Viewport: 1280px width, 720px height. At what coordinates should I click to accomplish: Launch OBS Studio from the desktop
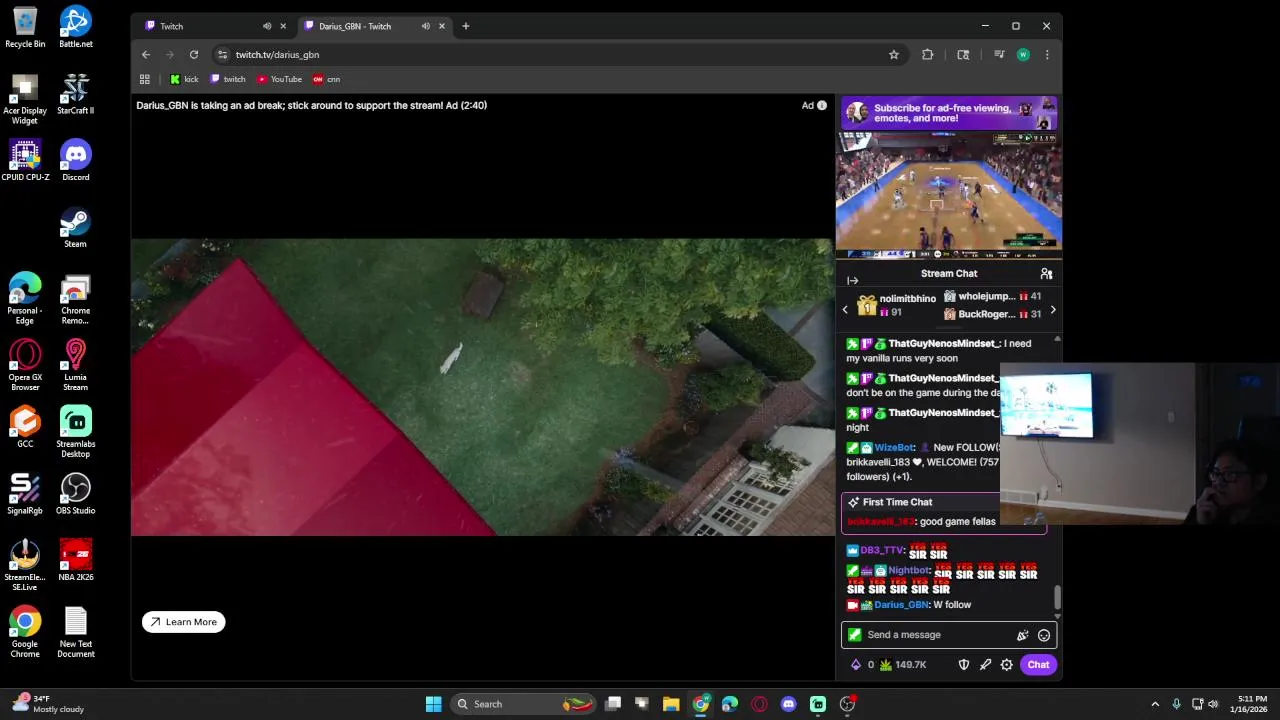pyautogui.click(x=75, y=494)
